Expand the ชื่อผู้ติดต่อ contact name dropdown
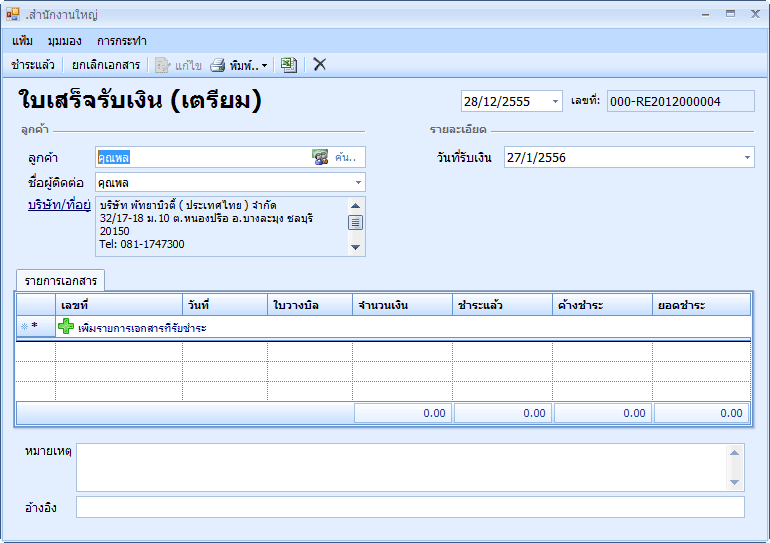The image size is (770, 543). [x=357, y=183]
